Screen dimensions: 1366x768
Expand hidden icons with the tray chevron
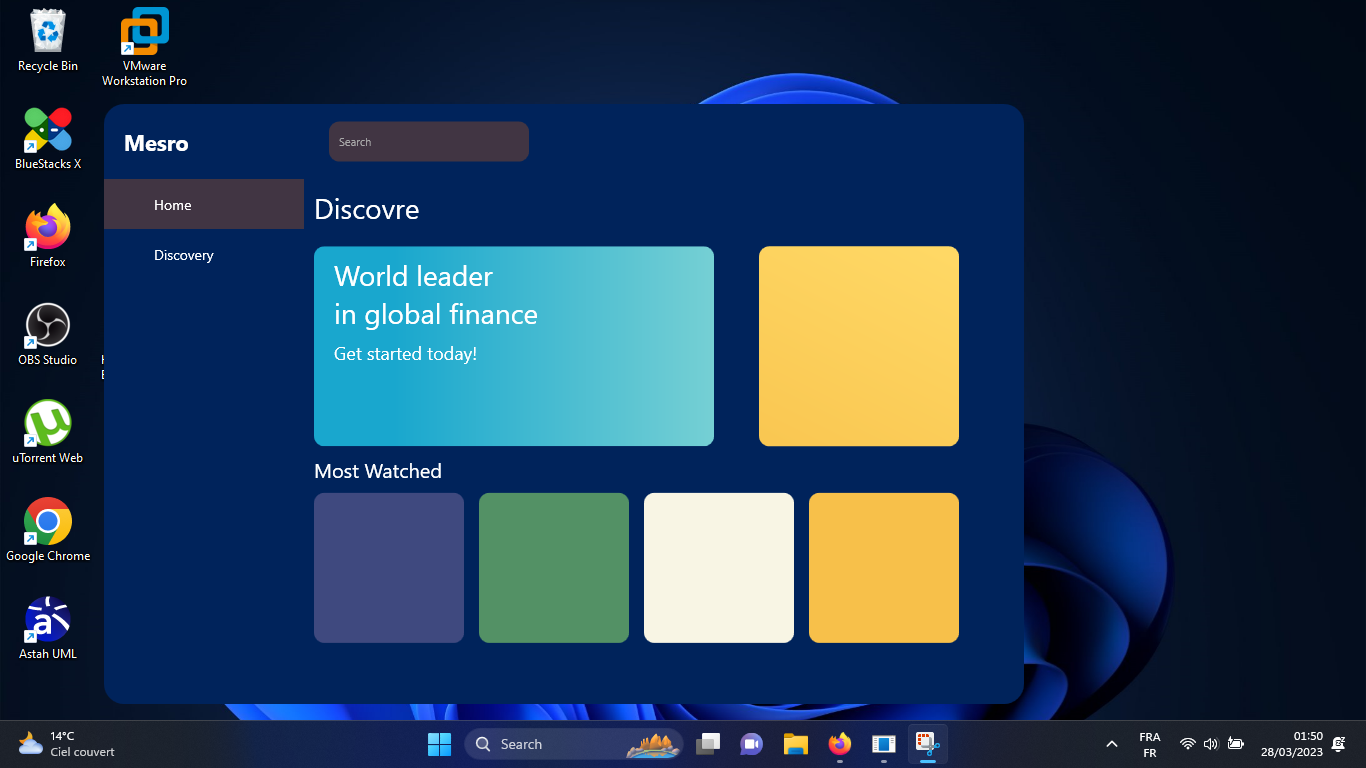pyautogui.click(x=1111, y=744)
